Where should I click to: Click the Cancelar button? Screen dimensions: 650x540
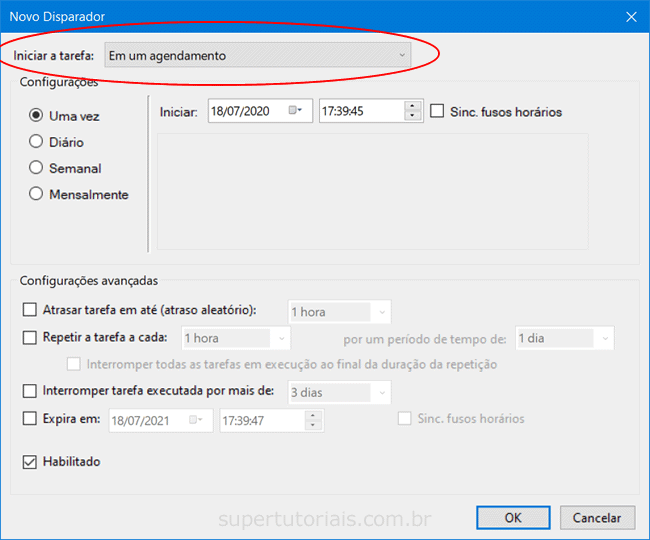click(597, 517)
